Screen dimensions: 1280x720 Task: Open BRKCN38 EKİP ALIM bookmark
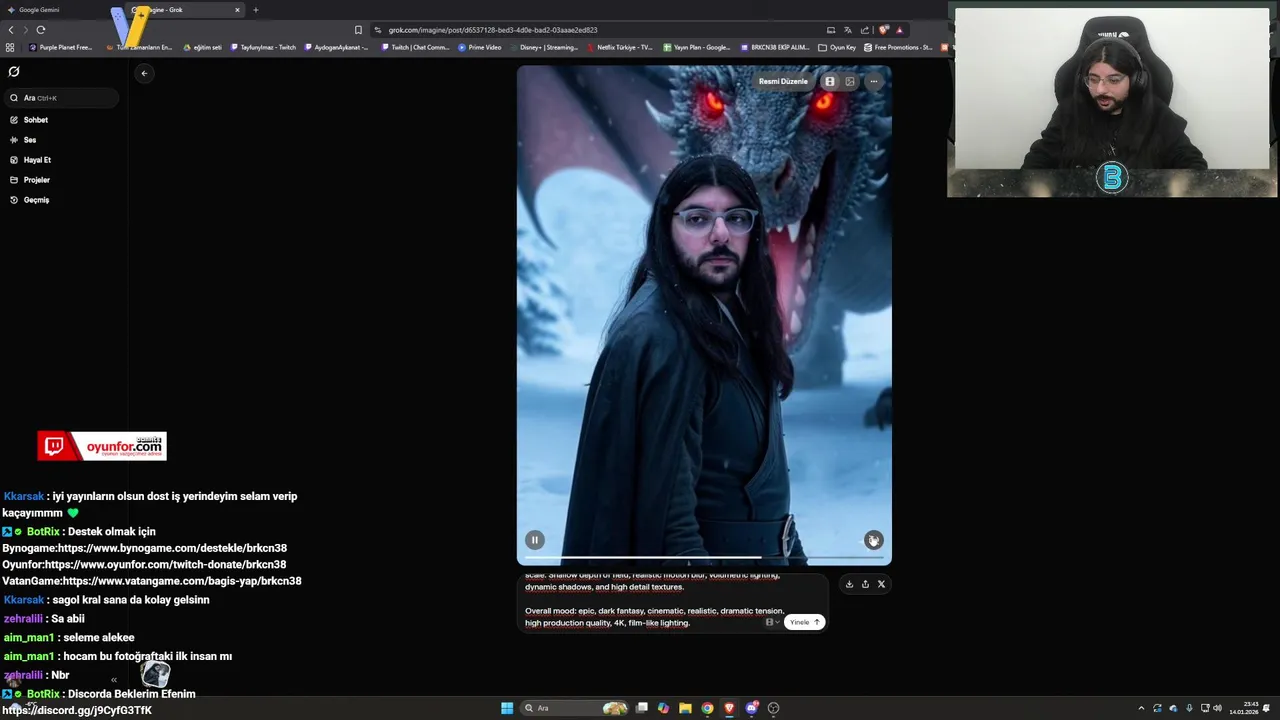[x=775, y=47]
